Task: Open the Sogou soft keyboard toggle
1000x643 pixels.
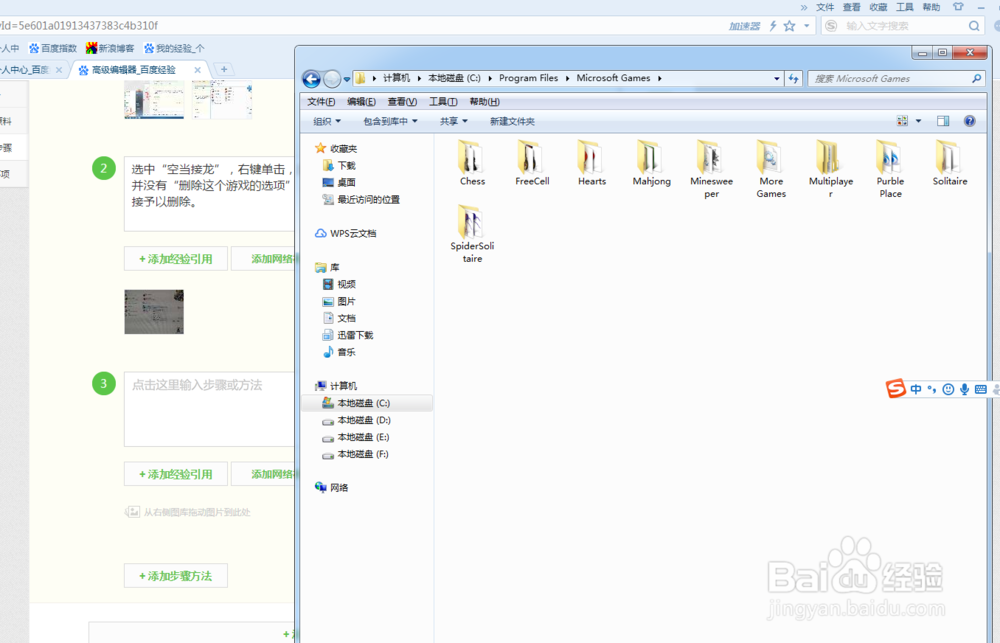Action: click(x=979, y=389)
